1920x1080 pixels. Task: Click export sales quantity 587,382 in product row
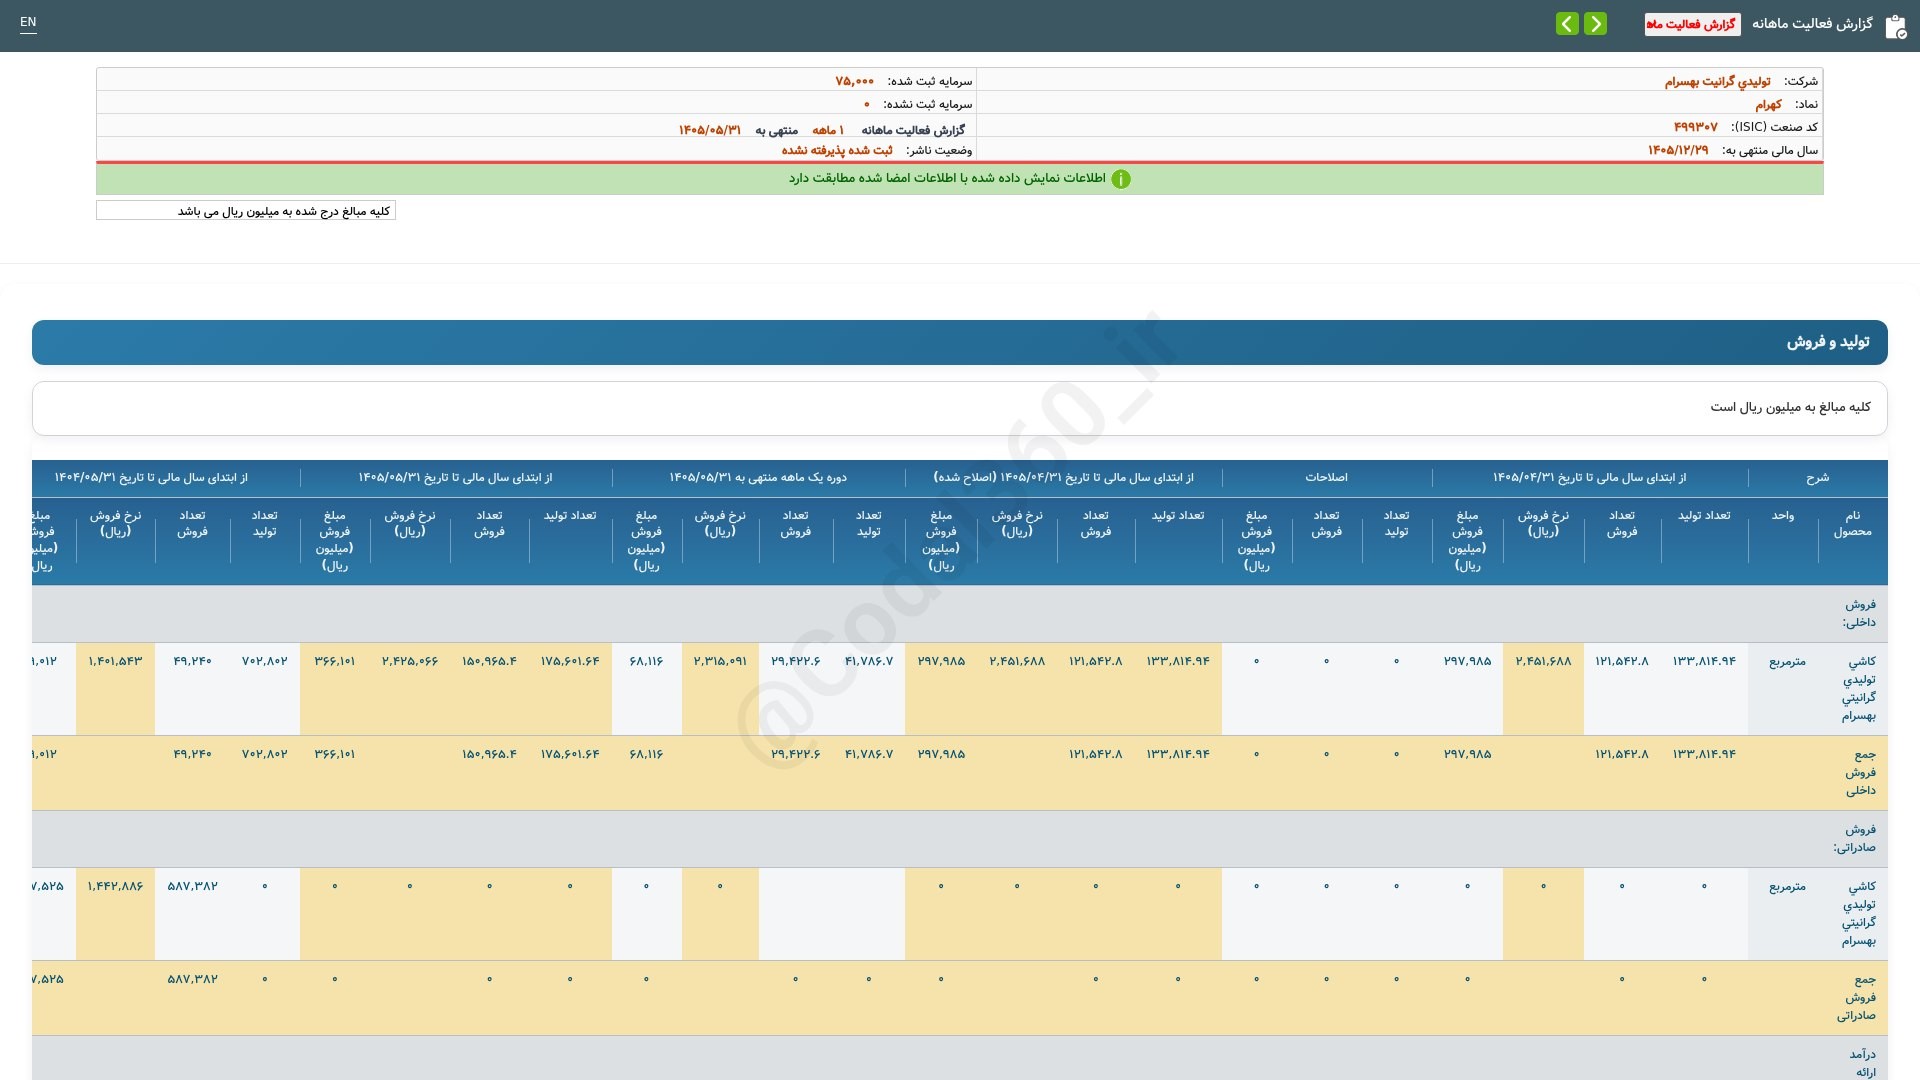tap(193, 887)
